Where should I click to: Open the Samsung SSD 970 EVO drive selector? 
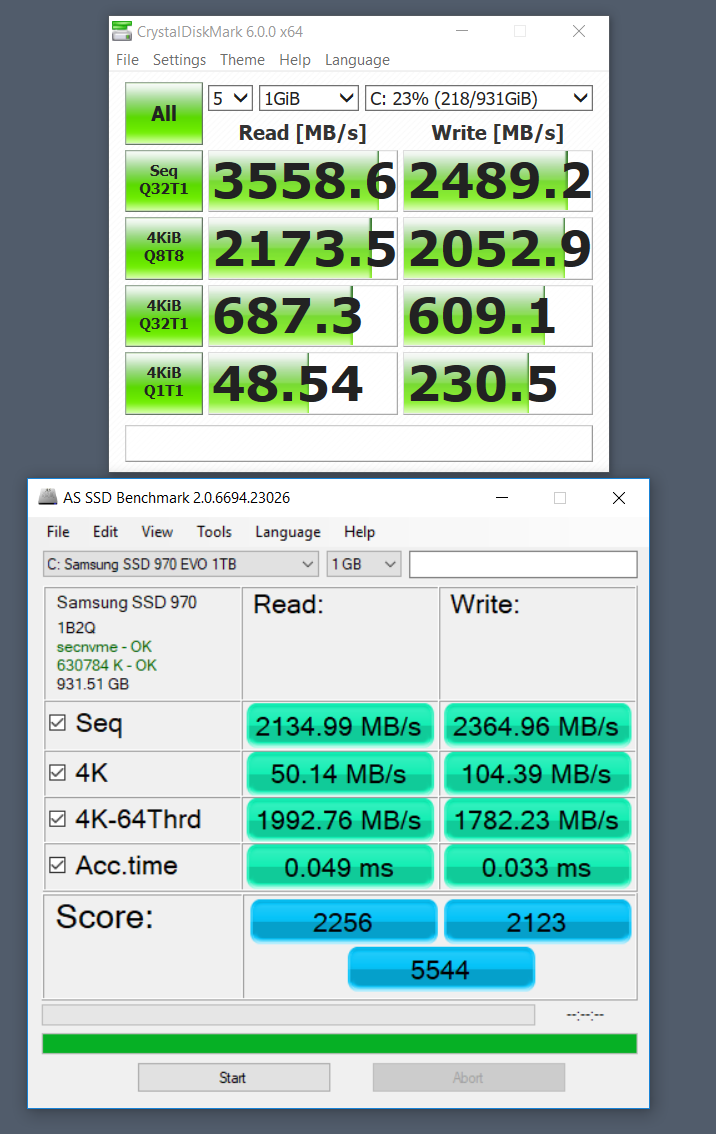(x=181, y=564)
